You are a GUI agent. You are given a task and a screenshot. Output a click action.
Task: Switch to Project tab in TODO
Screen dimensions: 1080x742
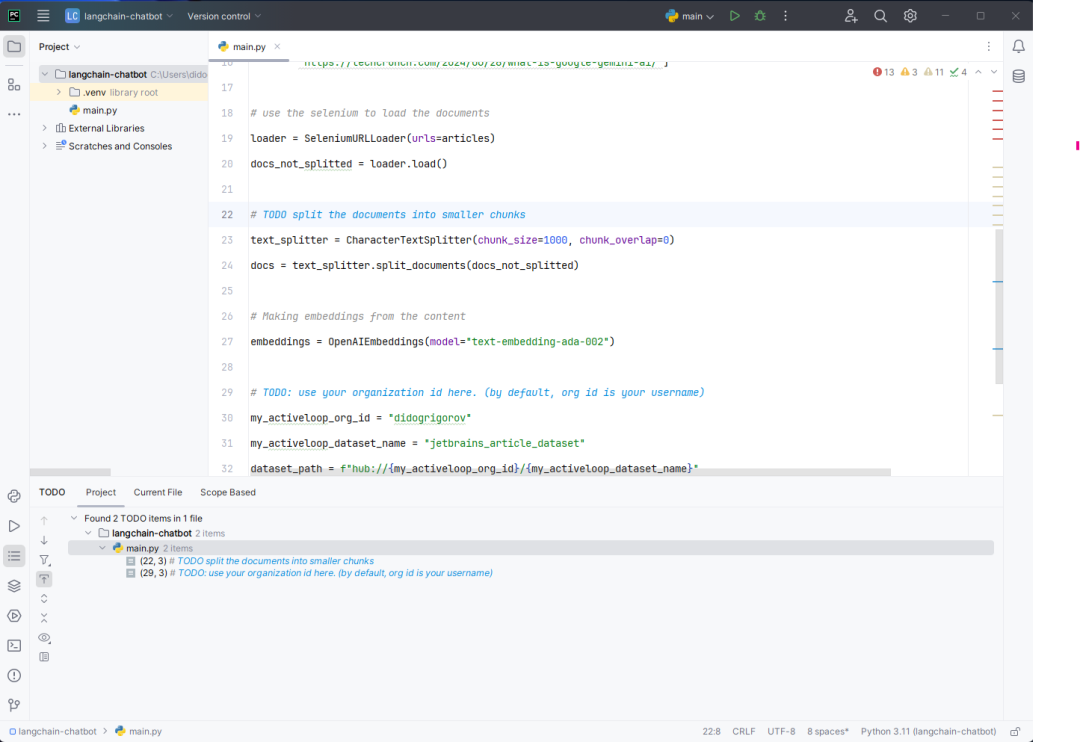pos(101,493)
